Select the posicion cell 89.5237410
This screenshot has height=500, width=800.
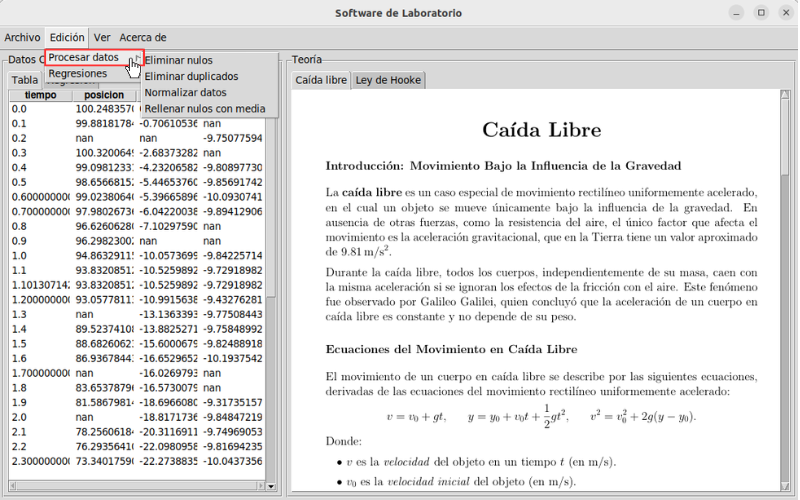[105, 330]
